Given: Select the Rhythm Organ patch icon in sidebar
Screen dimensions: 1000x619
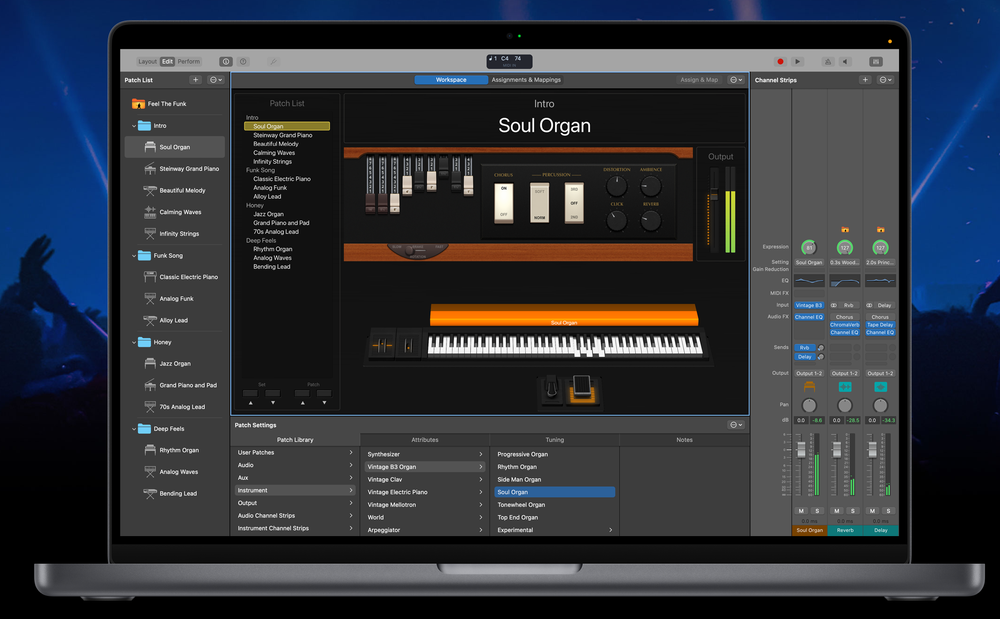Looking at the screenshot, I should tap(150, 450).
